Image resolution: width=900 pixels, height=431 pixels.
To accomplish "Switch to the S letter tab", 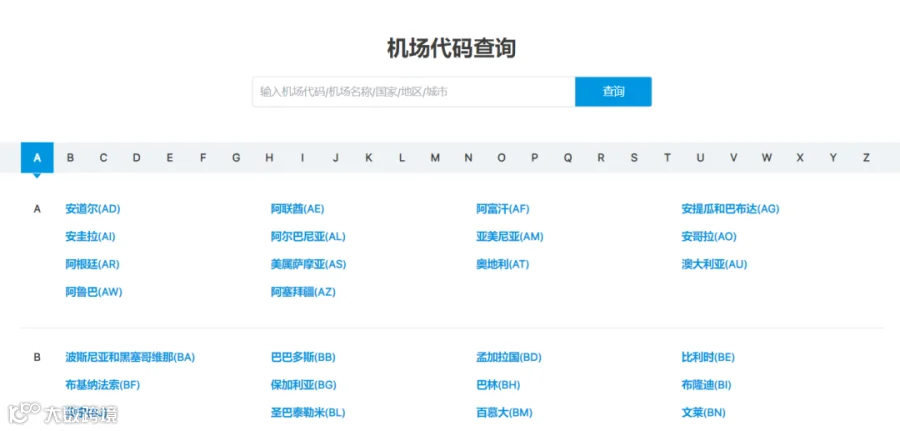I will coord(634,158).
